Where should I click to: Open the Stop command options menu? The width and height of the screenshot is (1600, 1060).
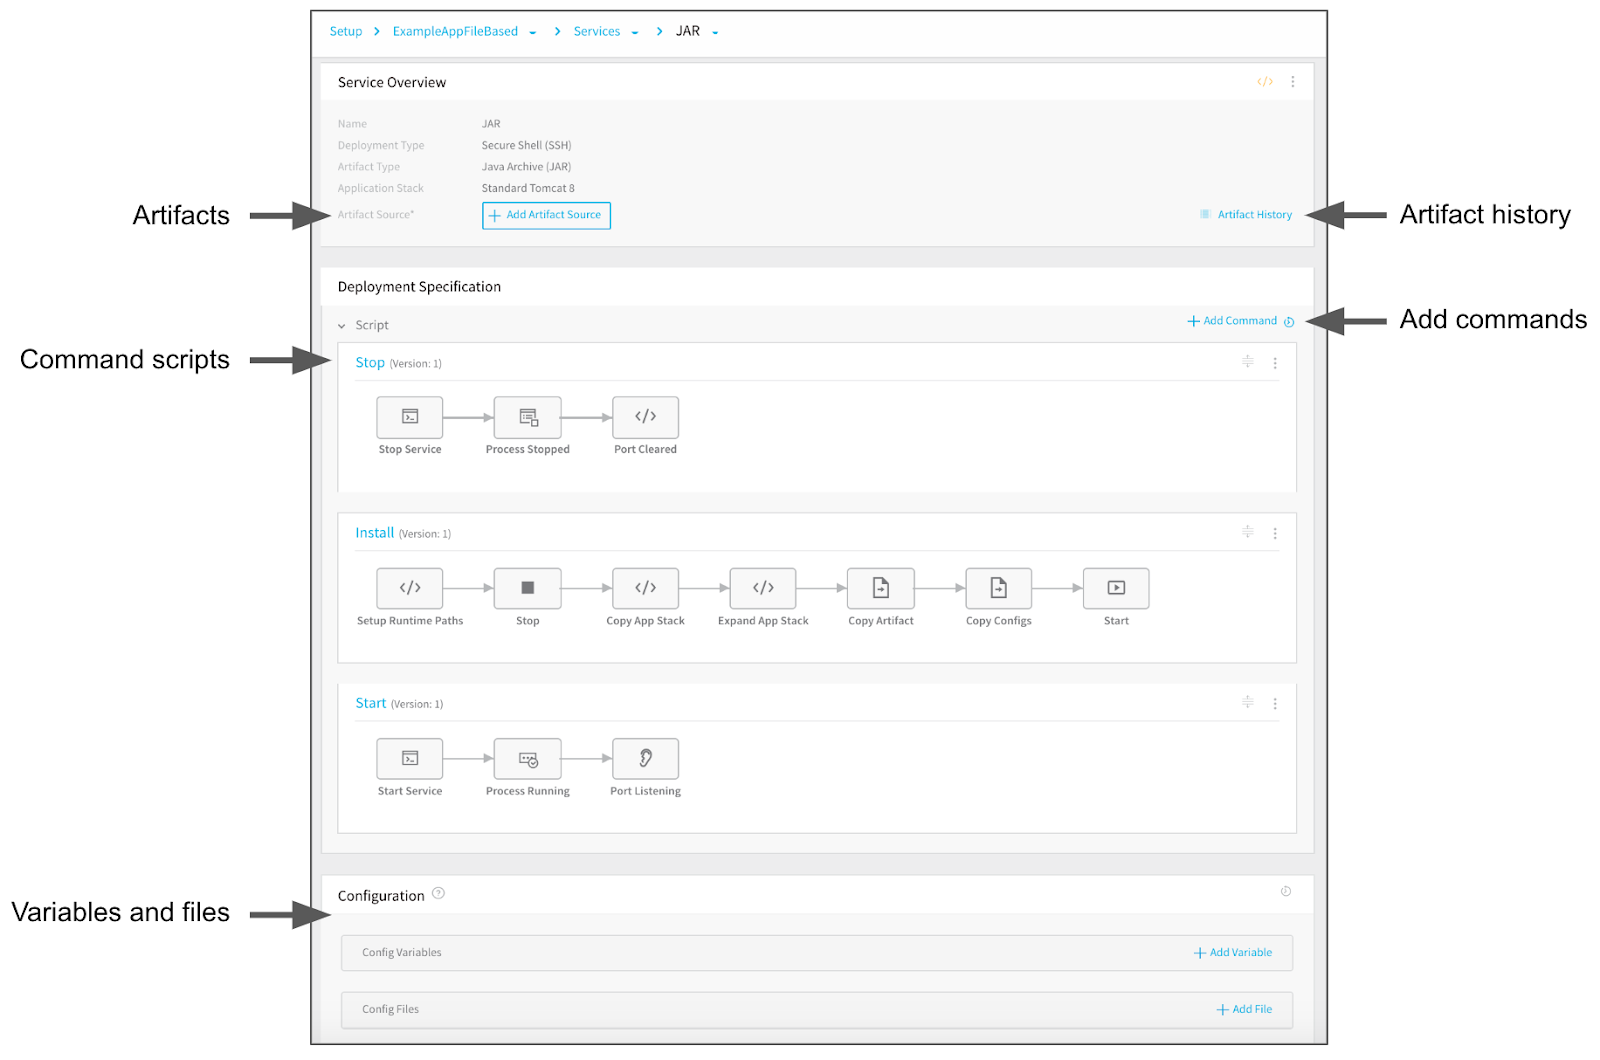point(1275,363)
